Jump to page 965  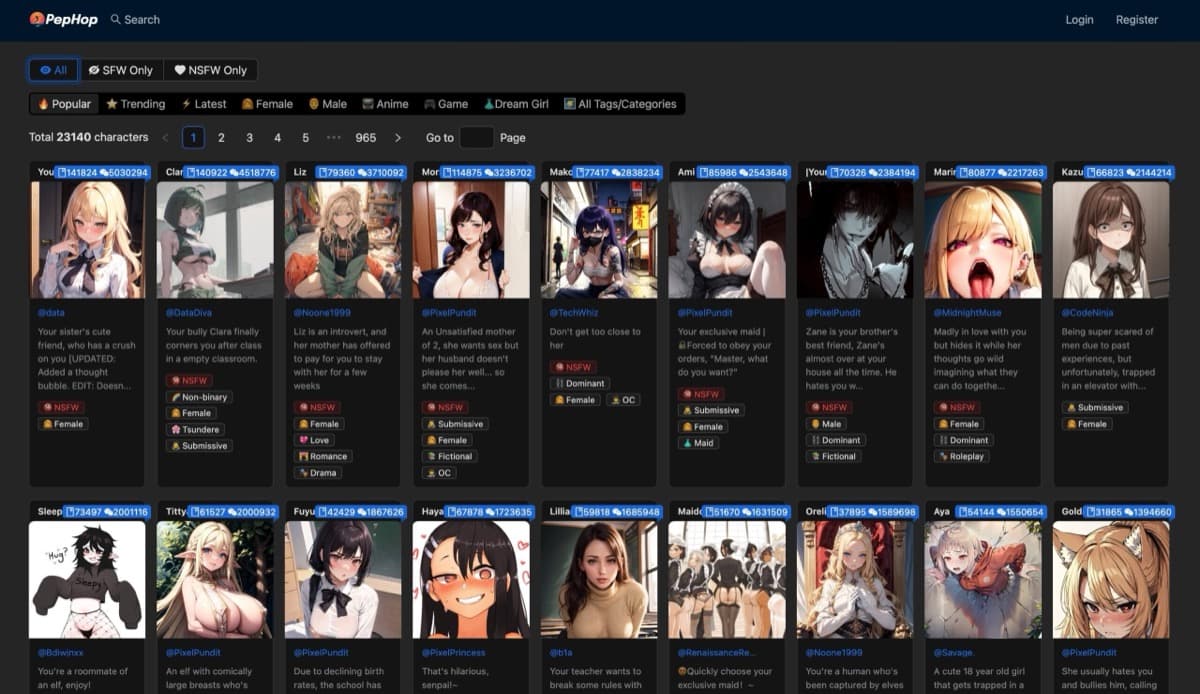tap(365, 138)
